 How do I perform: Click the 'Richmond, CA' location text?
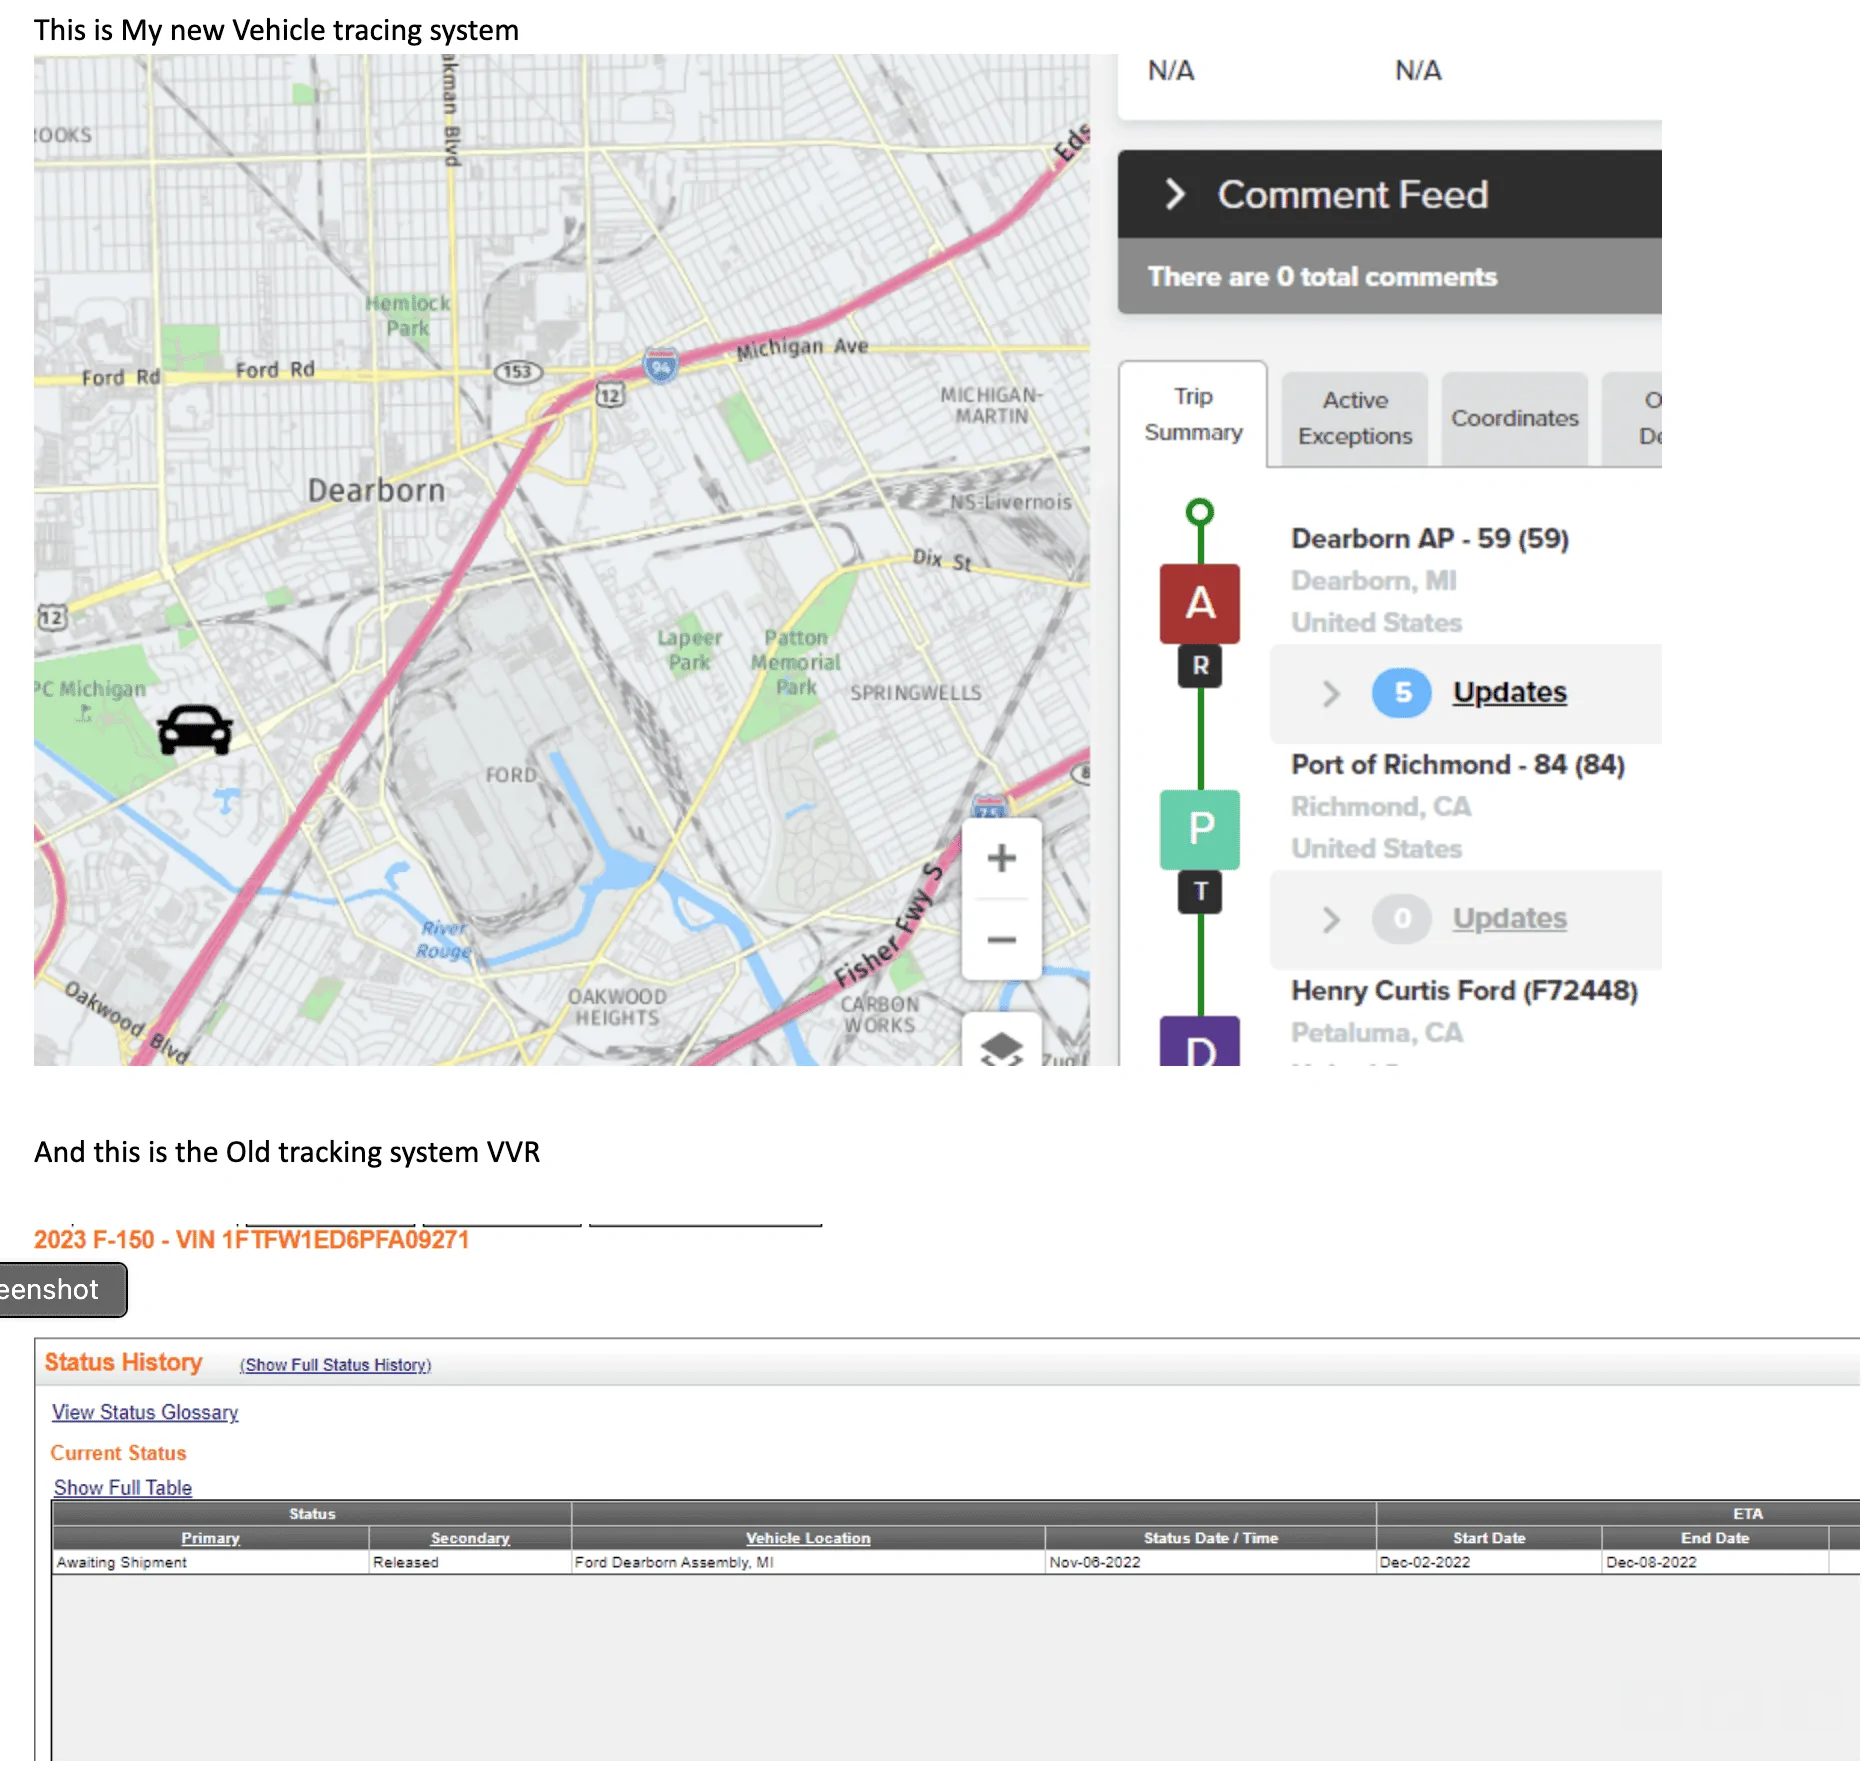(1381, 806)
